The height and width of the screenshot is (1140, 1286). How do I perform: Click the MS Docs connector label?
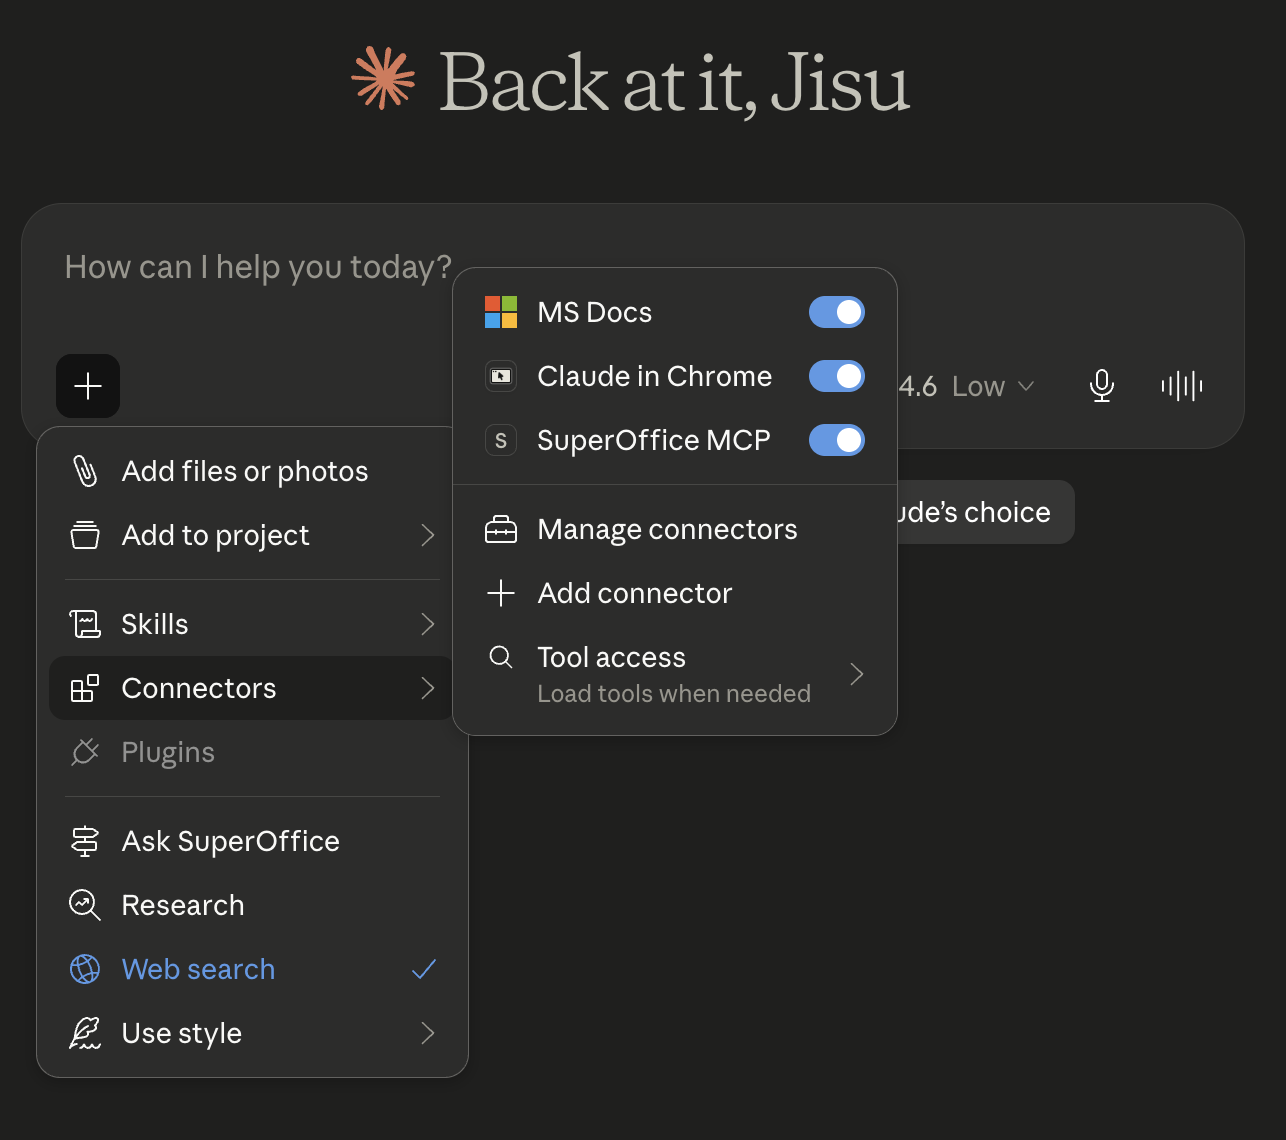595,312
